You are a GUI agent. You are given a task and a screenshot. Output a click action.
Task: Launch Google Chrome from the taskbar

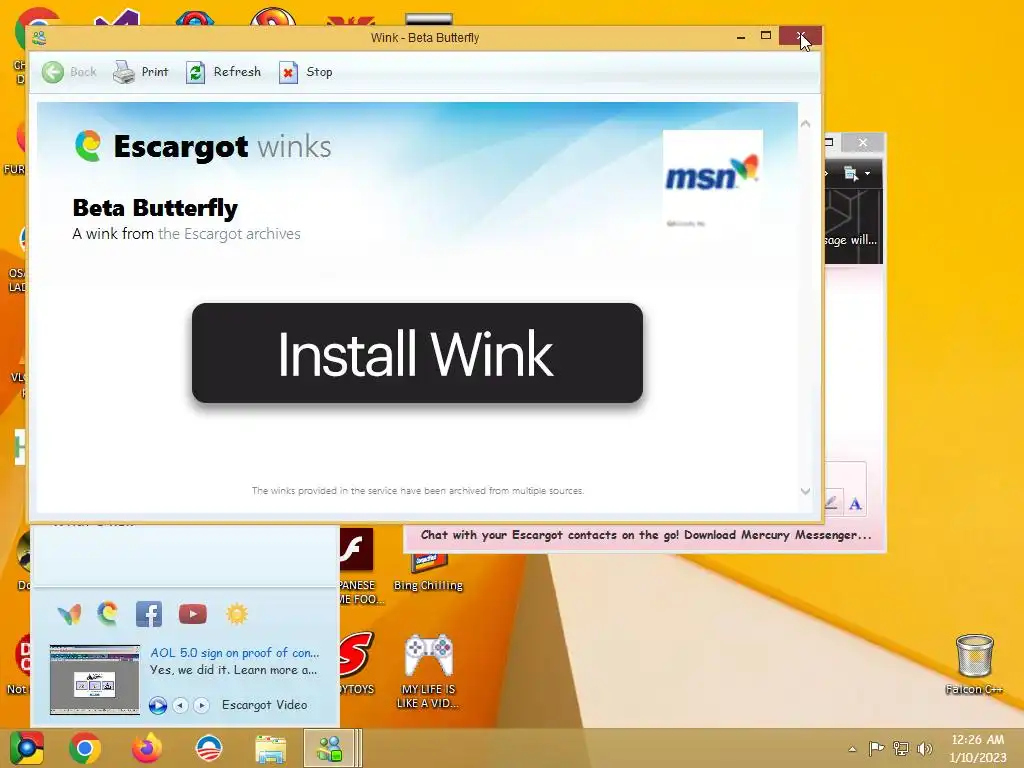pos(85,748)
